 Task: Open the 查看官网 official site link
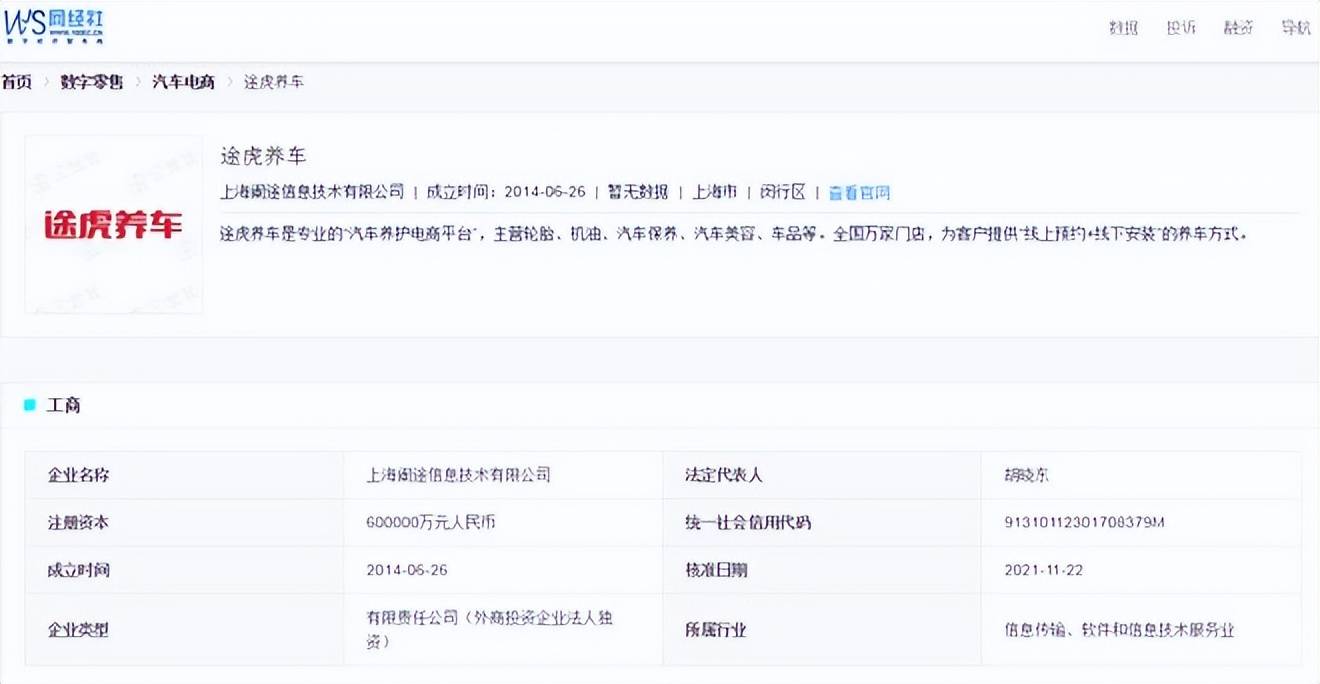(858, 192)
